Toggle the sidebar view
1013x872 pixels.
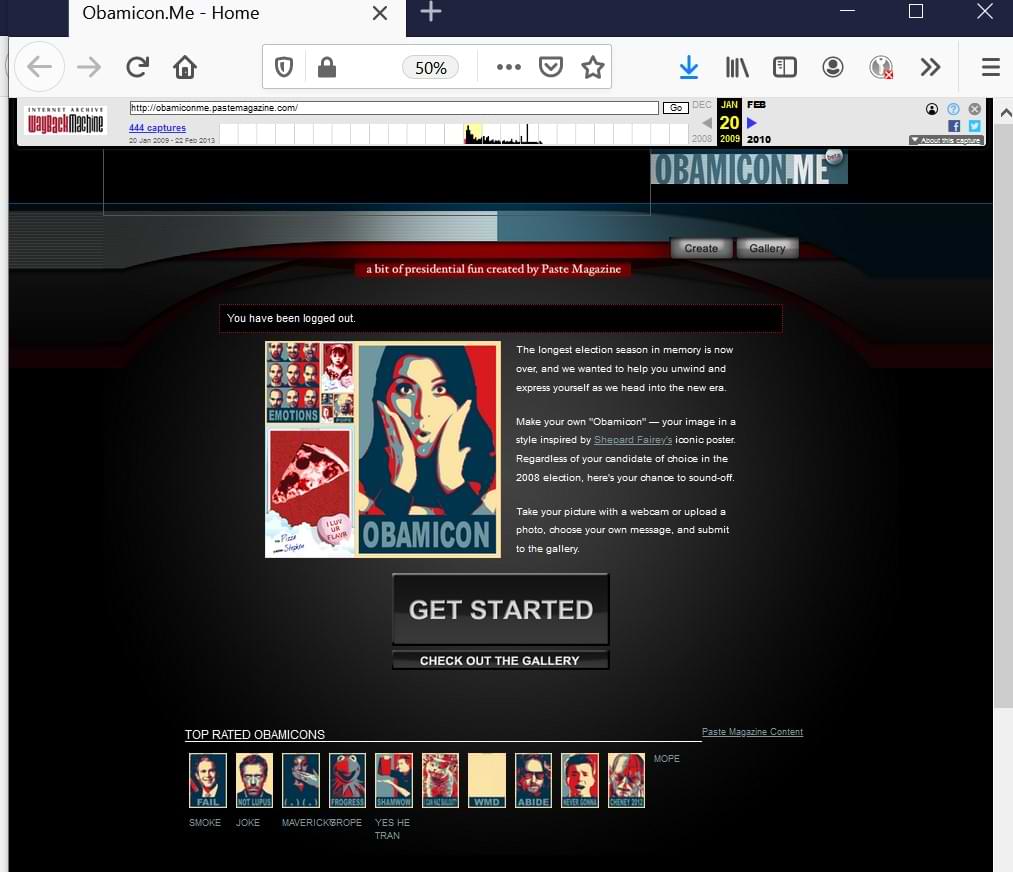click(784, 67)
